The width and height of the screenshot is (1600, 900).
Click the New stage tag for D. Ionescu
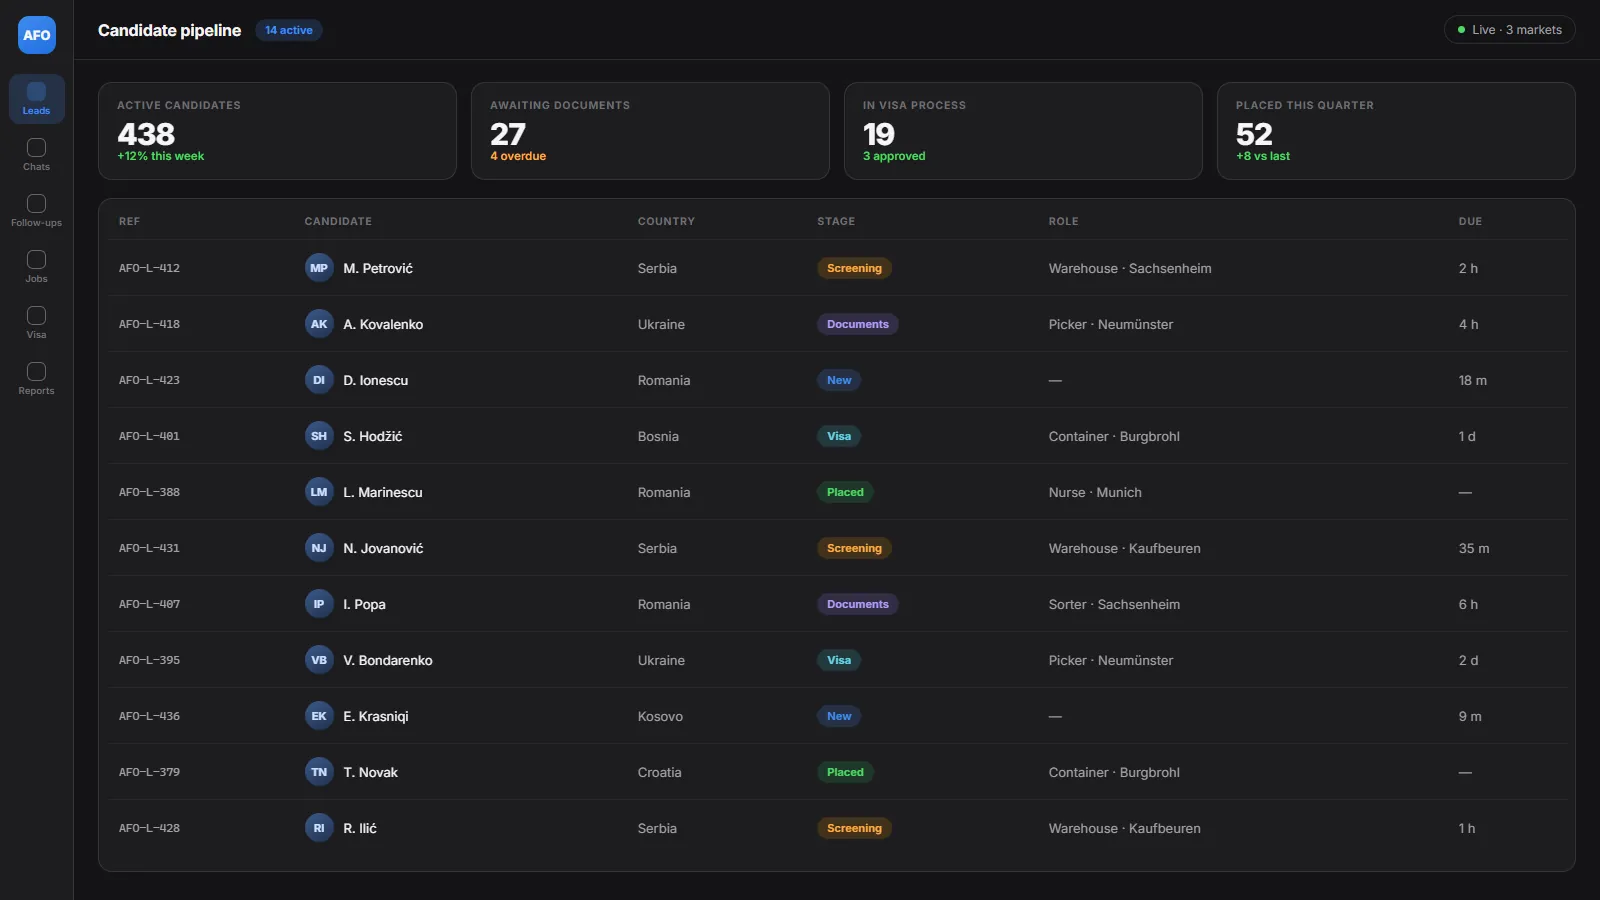[x=839, y=380]
